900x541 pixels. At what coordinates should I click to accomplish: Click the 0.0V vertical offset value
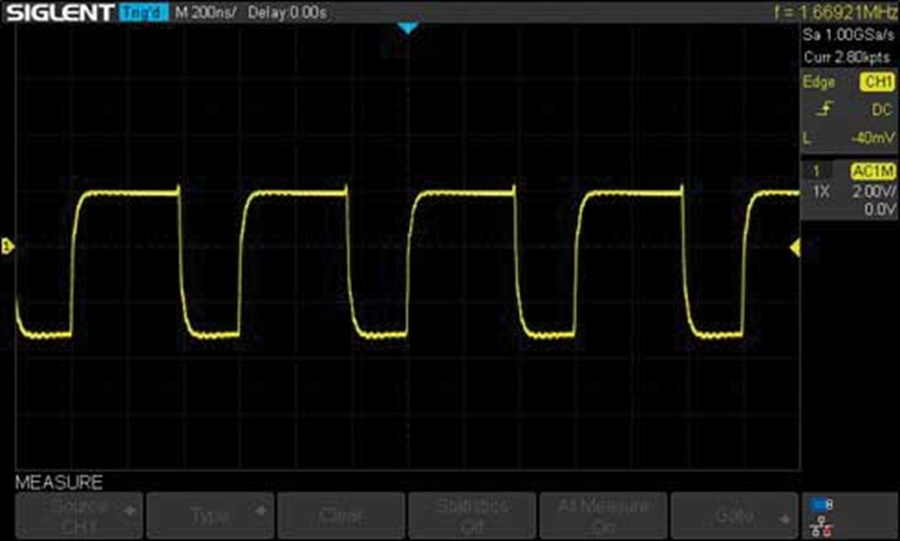click(x=880, y=209)
